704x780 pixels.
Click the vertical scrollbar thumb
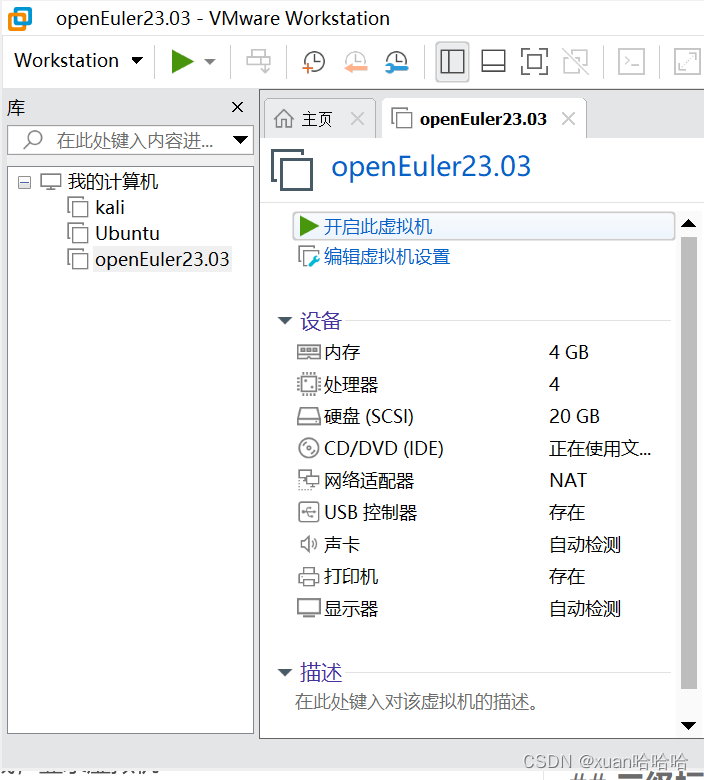click(689, 463)
